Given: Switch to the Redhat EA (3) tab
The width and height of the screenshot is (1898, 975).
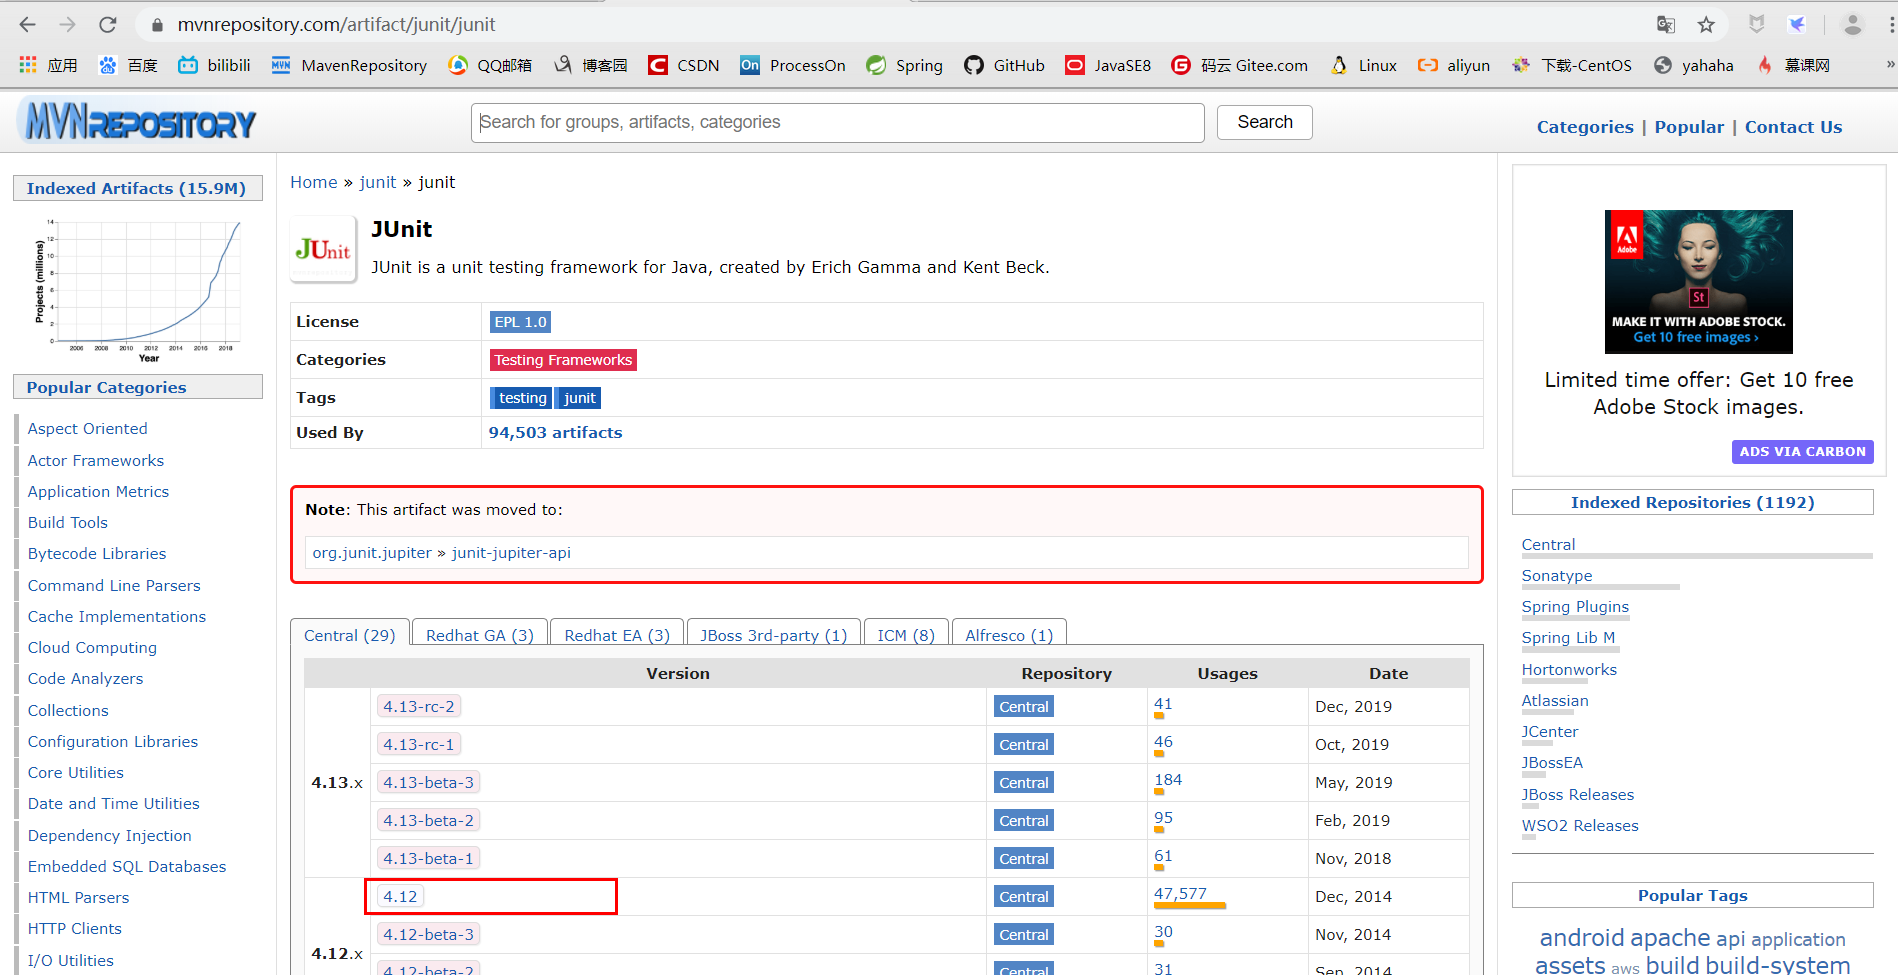Looking at the screenshot, I should tap(617, 635).
